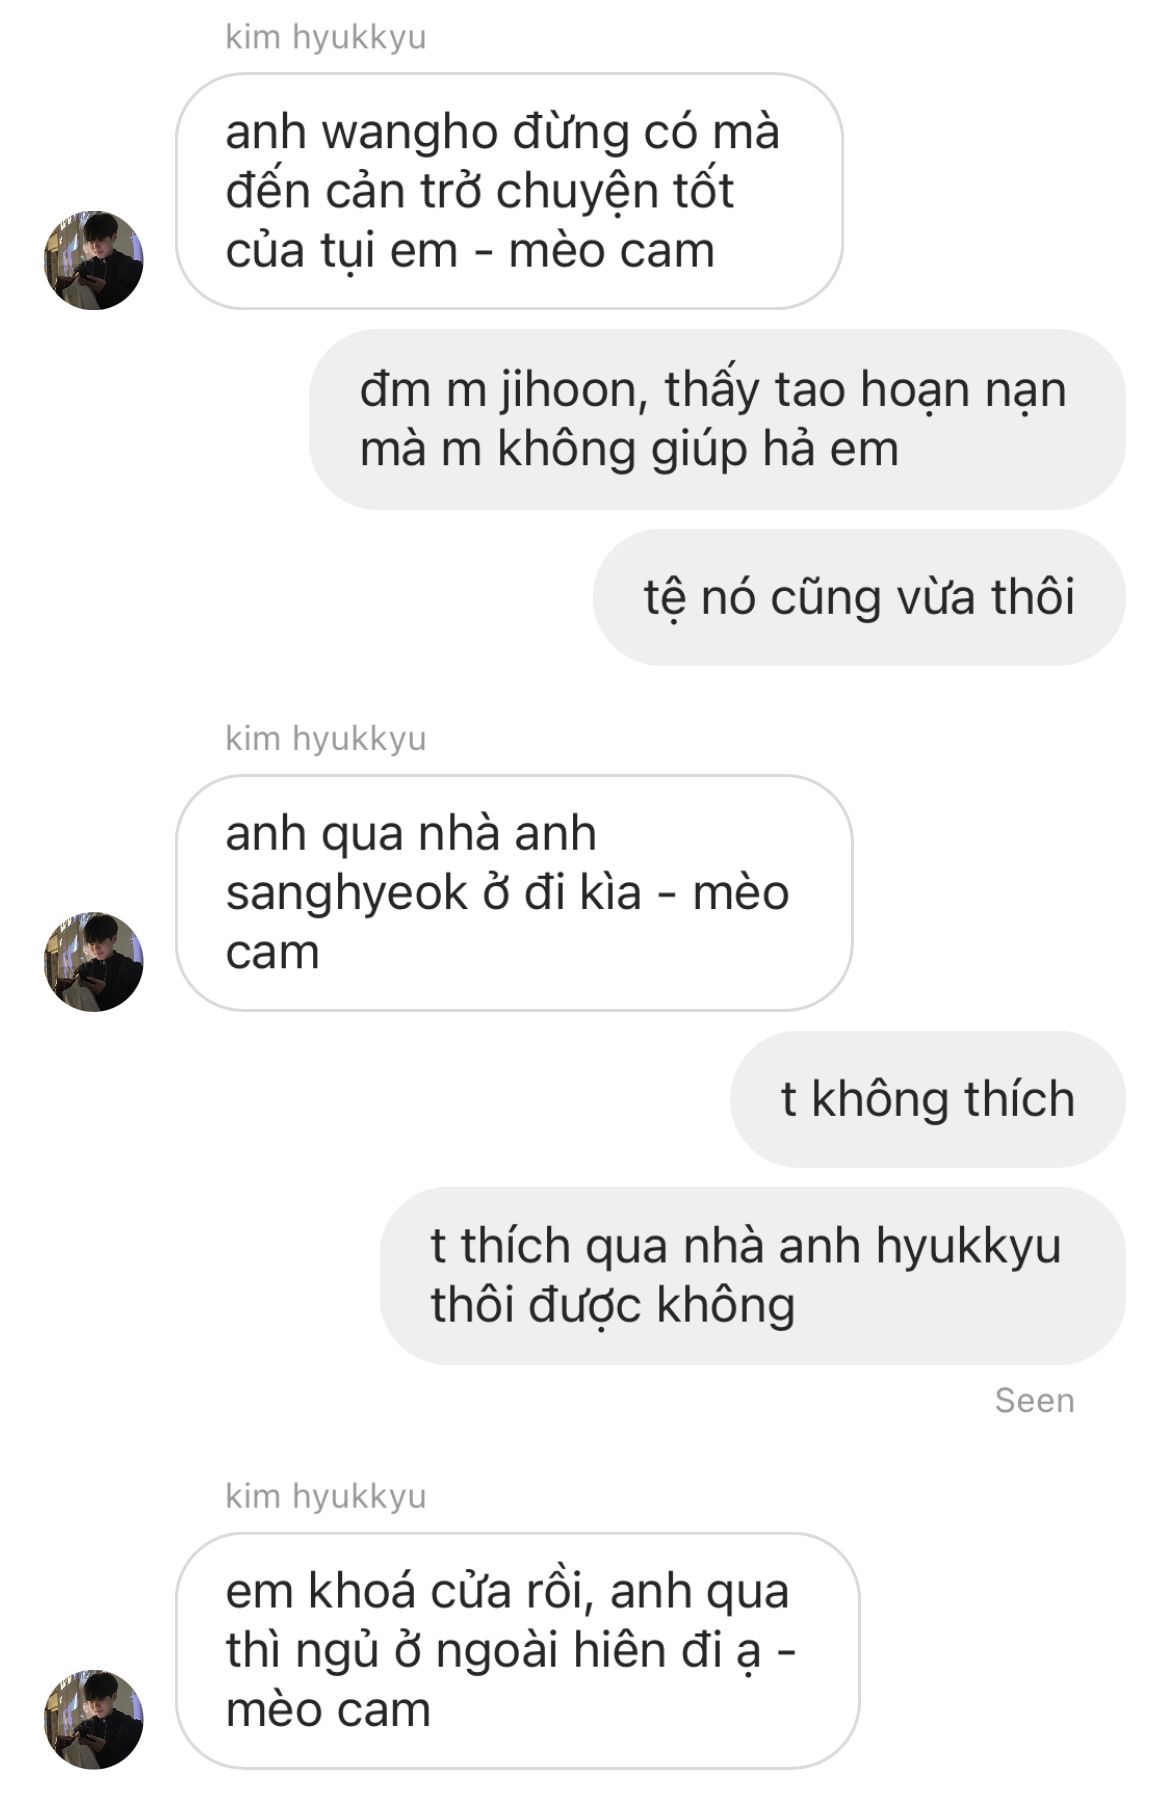Tap the 'tệ nó cũng vừa thôi' bubble

[x=859, y=597]
